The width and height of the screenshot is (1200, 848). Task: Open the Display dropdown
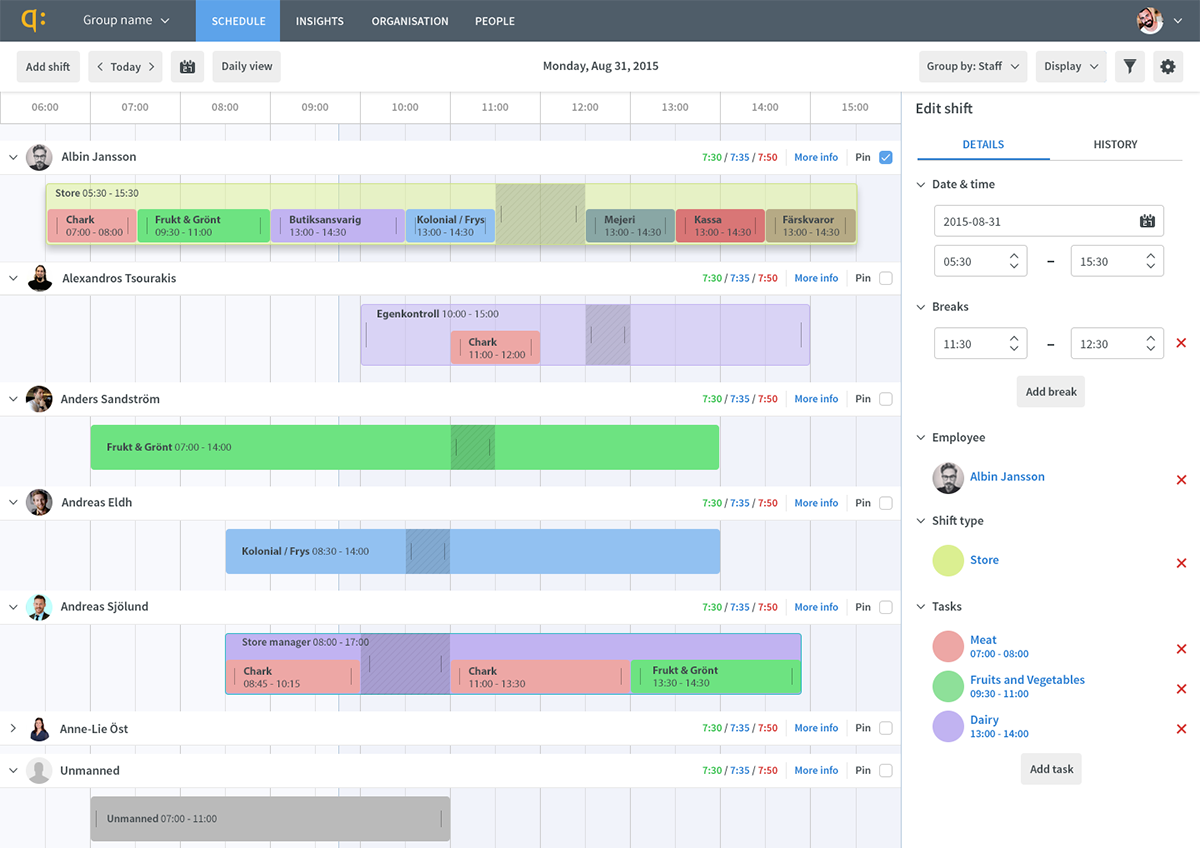point(1071,67)
